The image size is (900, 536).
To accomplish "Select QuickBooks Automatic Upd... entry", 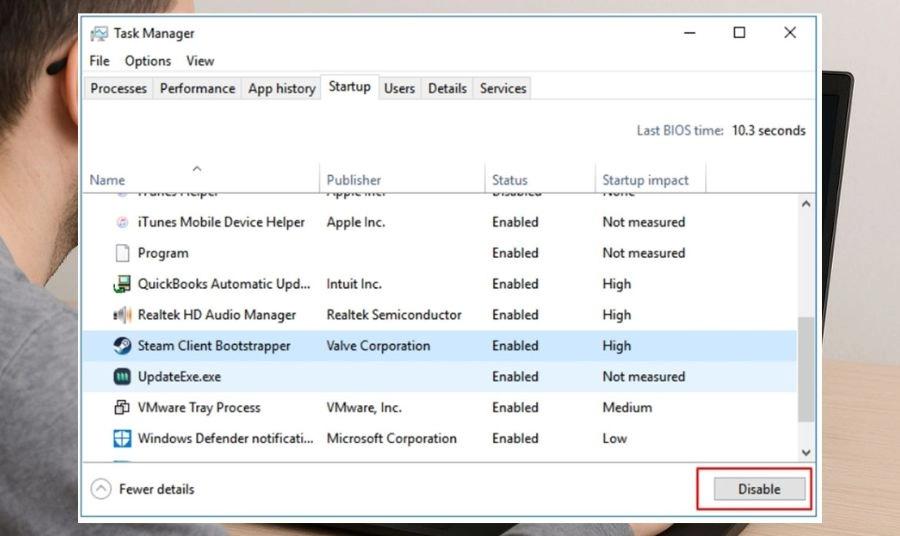I will (224, 284).
